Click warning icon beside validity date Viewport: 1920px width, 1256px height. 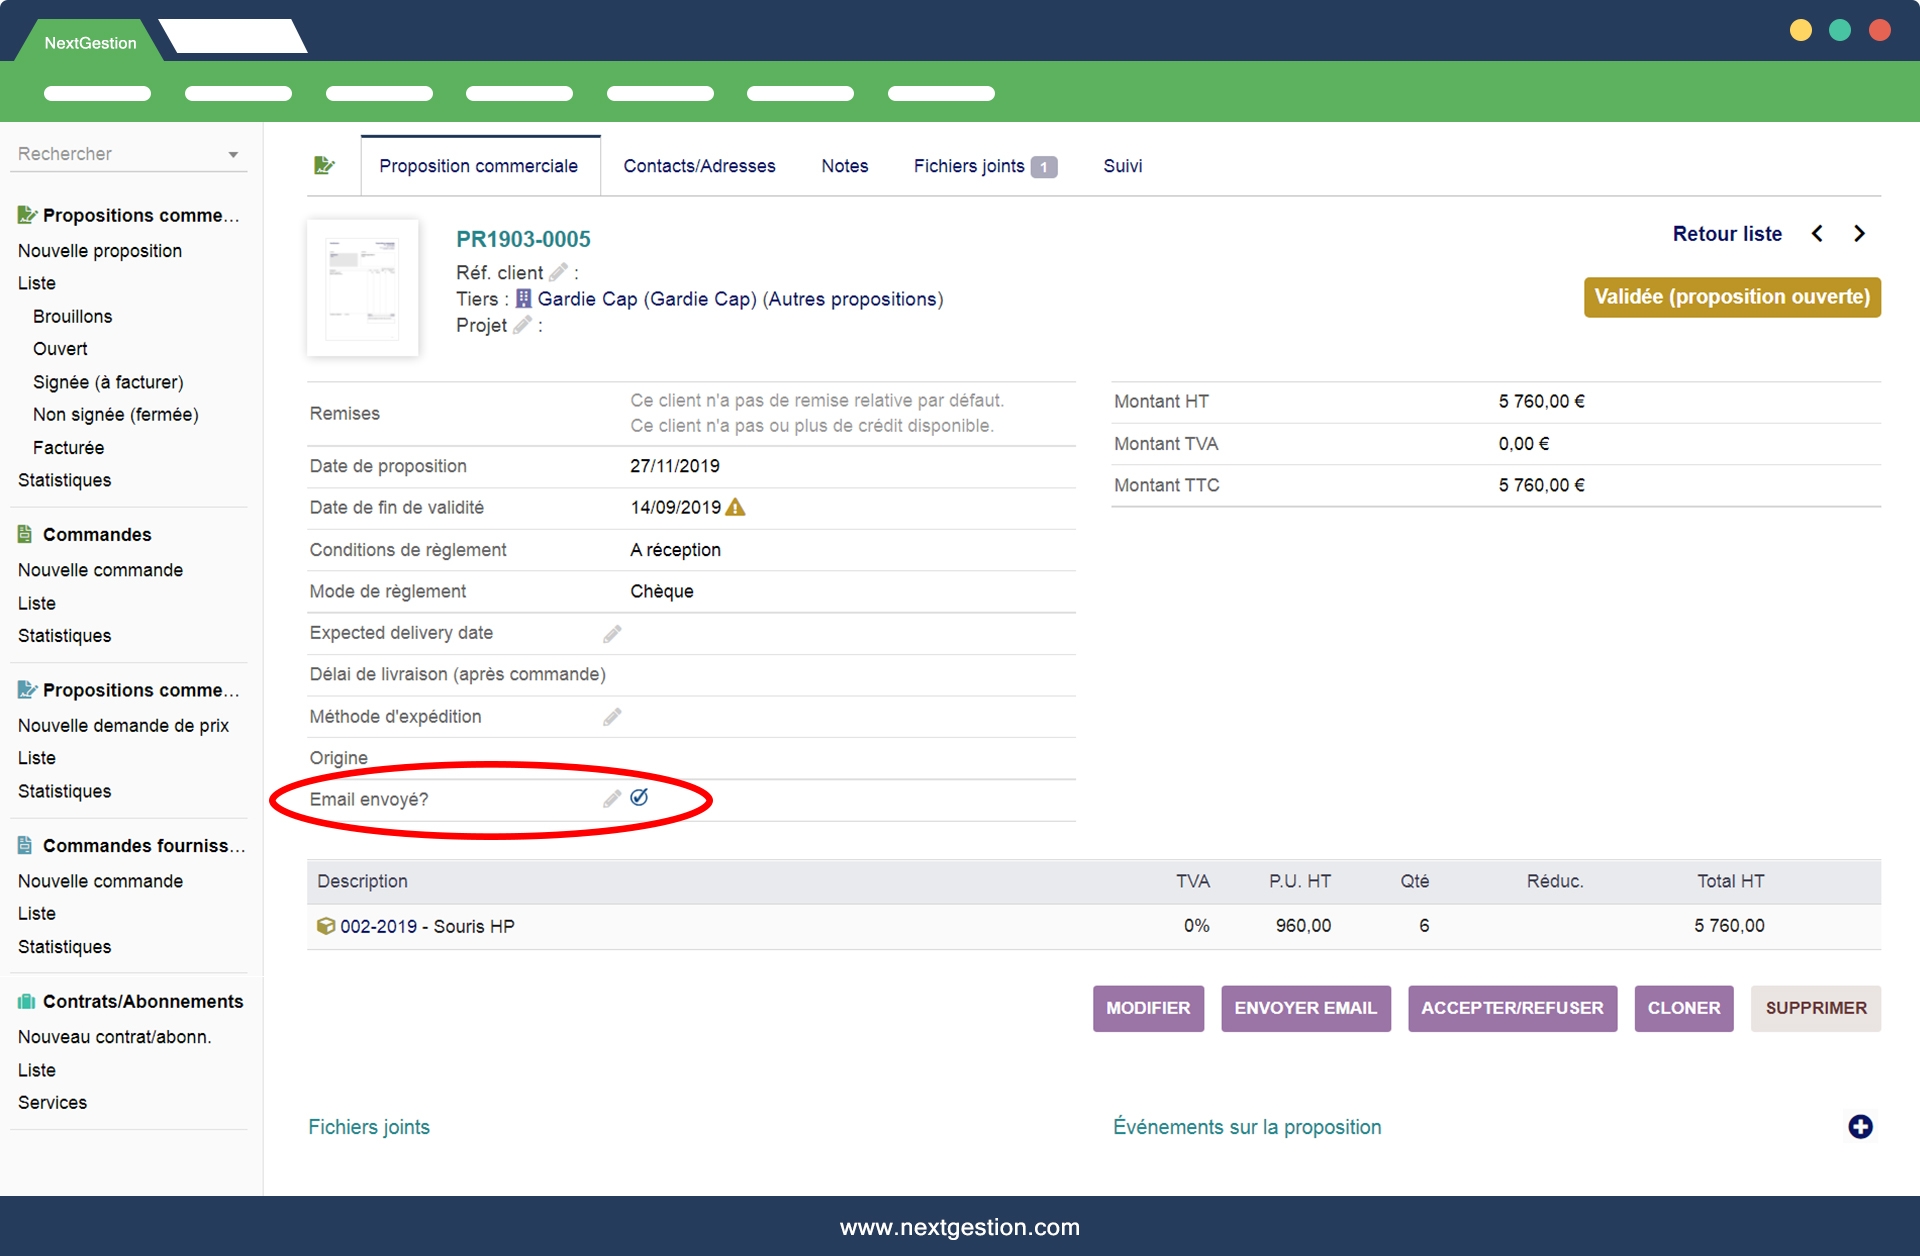tap(736, 507)
